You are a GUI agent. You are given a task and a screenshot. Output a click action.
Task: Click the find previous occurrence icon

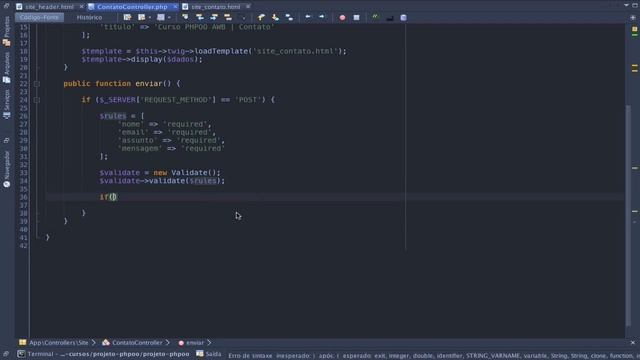point(200,18)
